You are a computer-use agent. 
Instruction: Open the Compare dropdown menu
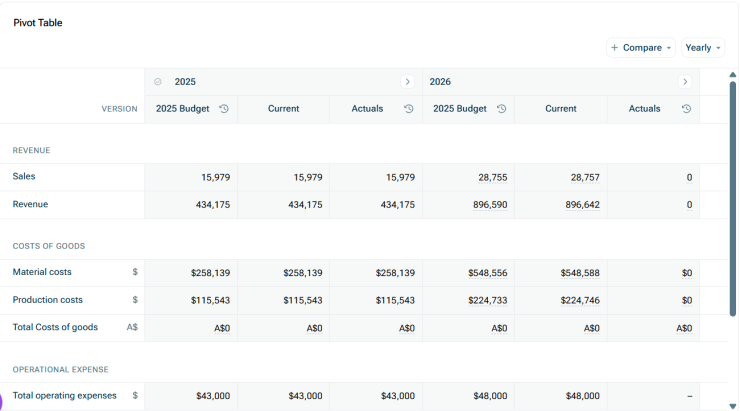pyautogui.click(x=641, y=48)
